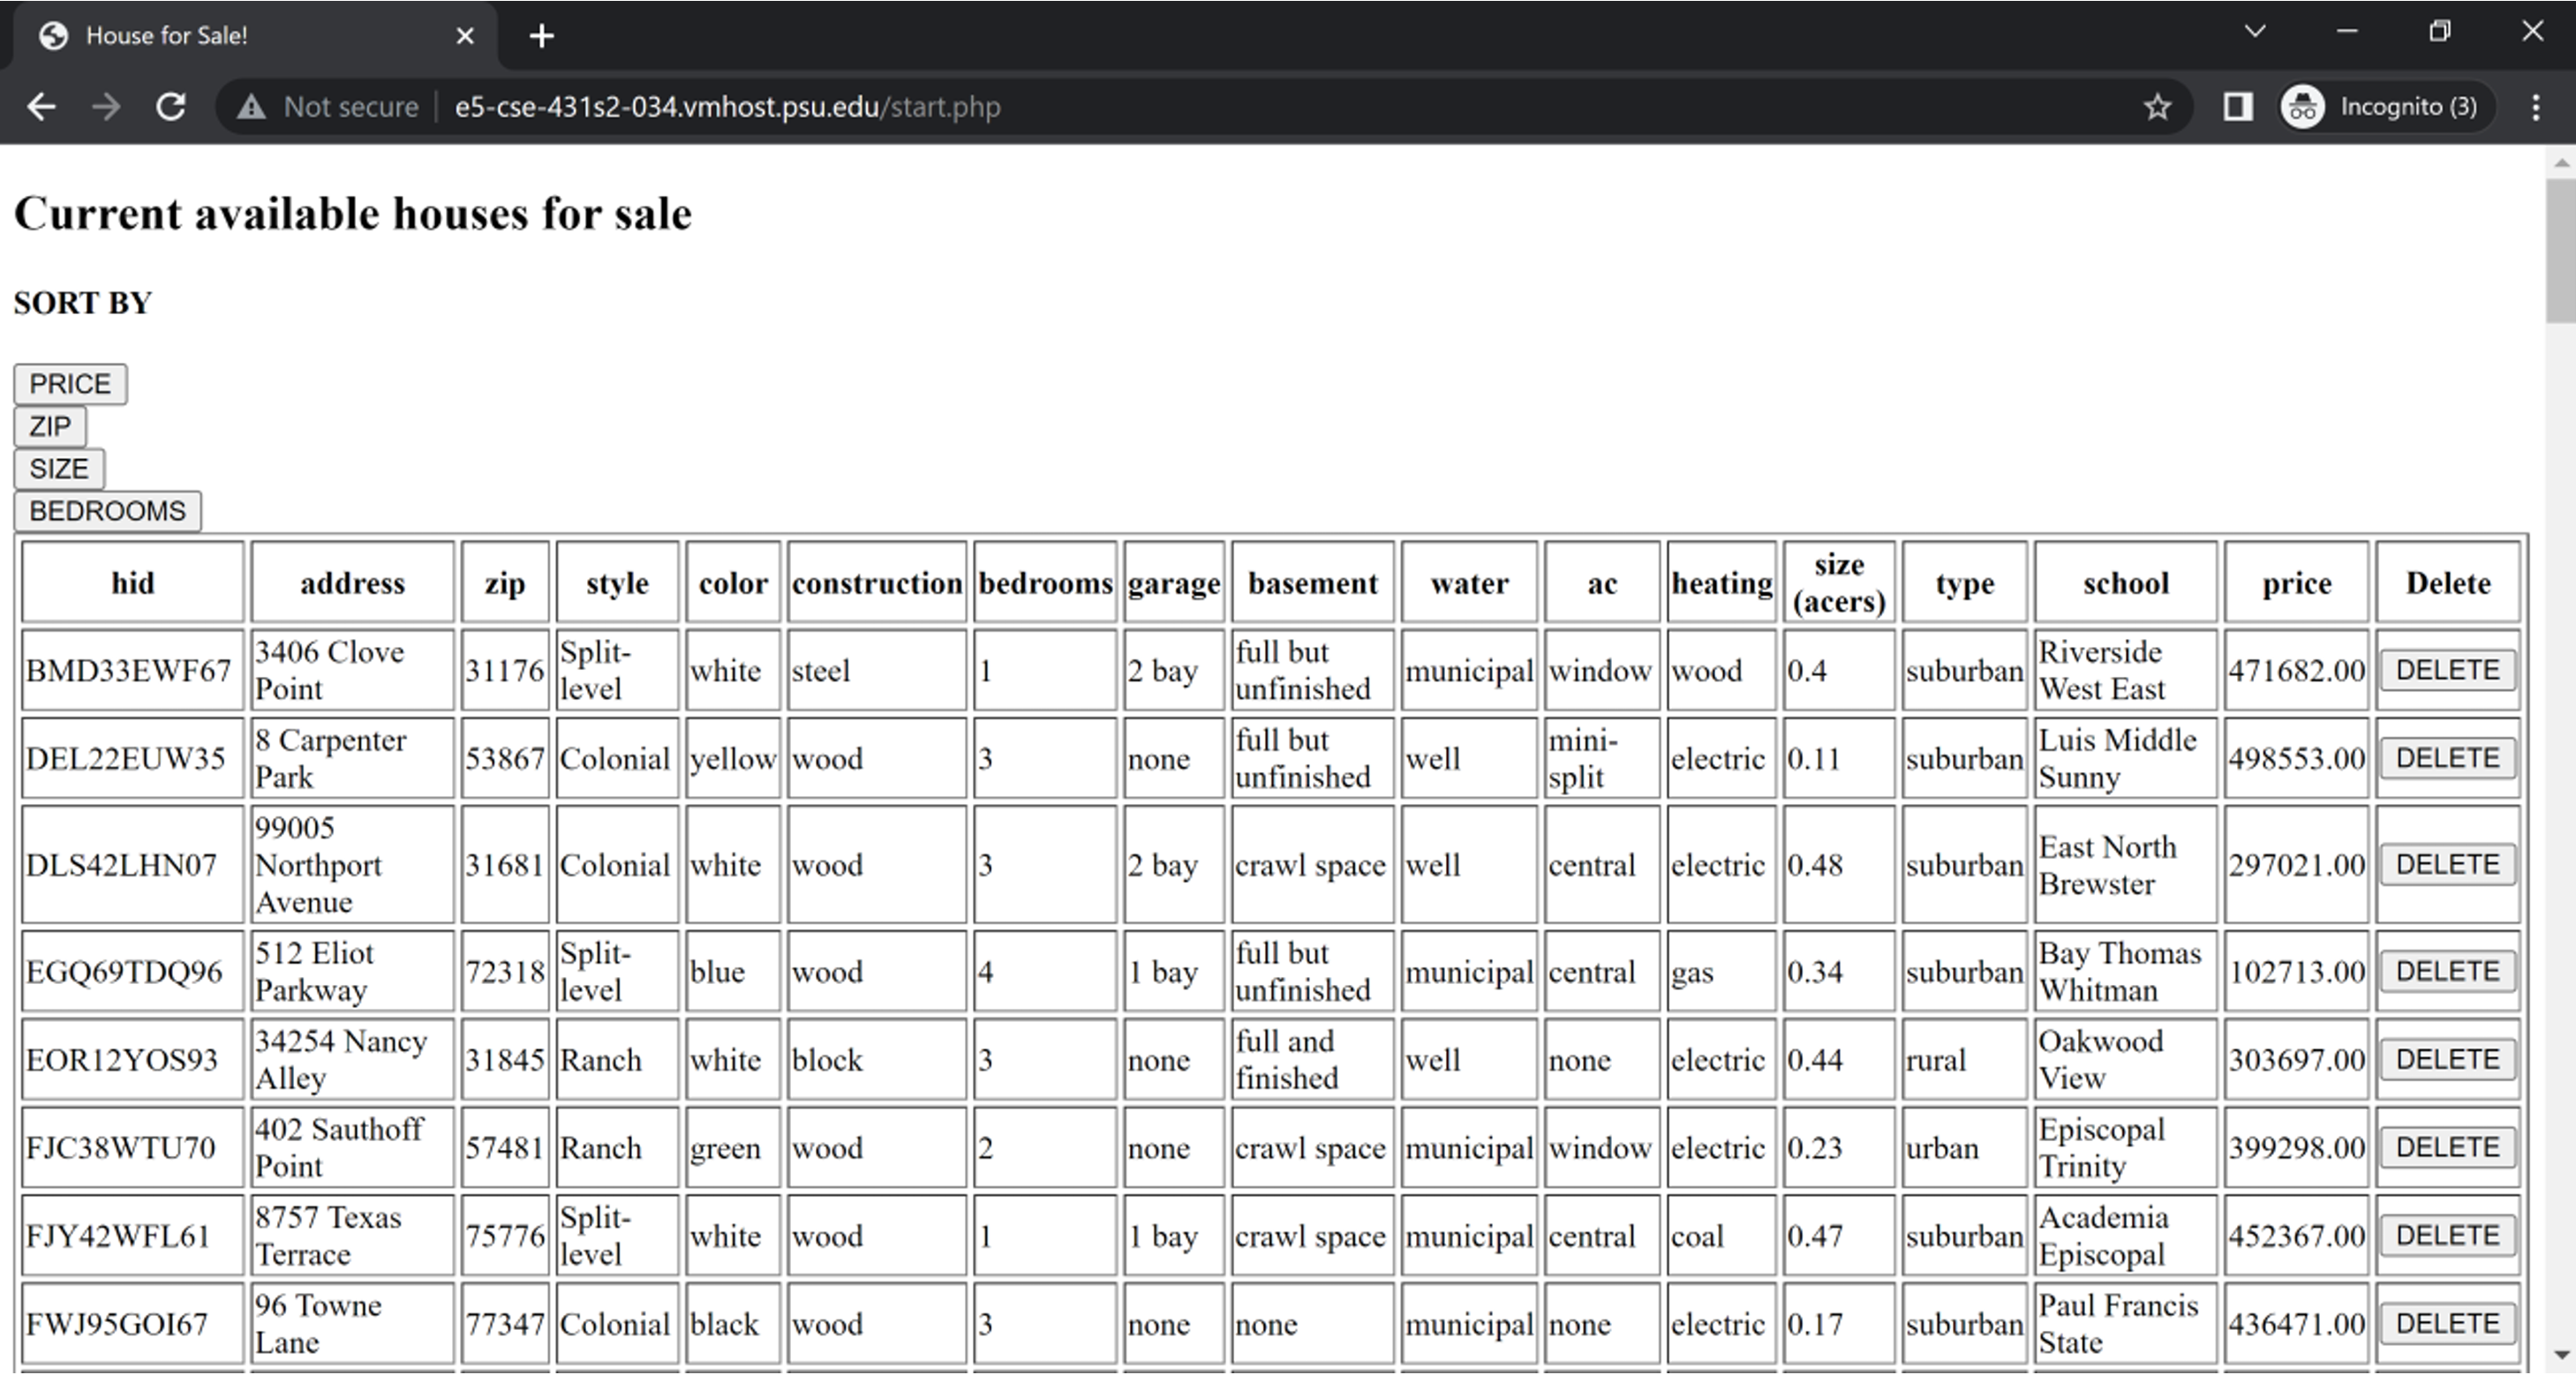Sort listings by ZIP
The width and height of the screenshot is (2576, 1375).
(x=50, y=427)
